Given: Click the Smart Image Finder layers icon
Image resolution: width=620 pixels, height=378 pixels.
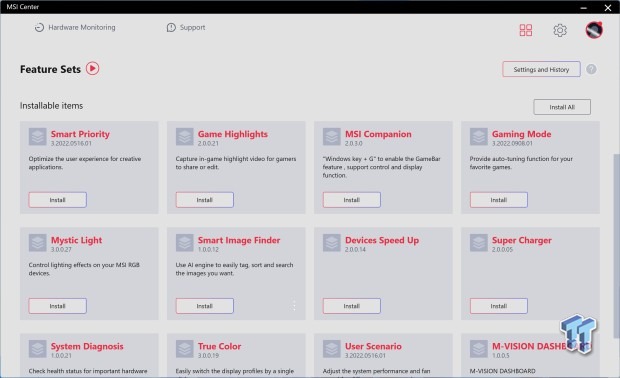Looking at the screenshot, I should pos(185,243).
